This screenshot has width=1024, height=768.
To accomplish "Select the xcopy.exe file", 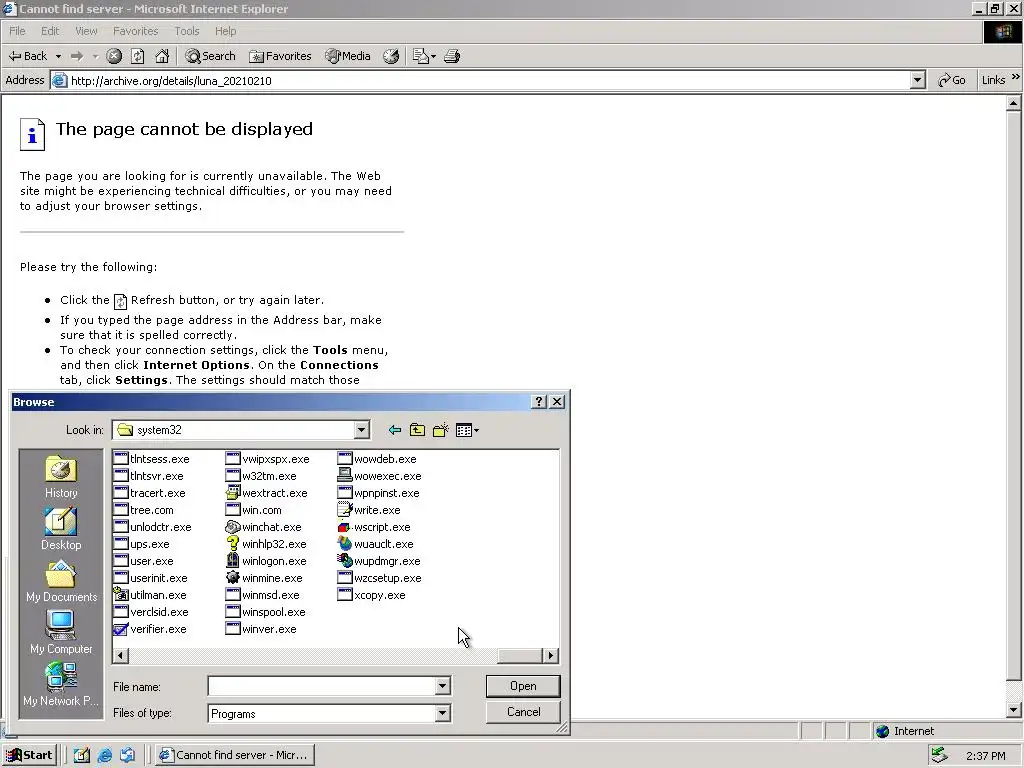I will [372, 595].
